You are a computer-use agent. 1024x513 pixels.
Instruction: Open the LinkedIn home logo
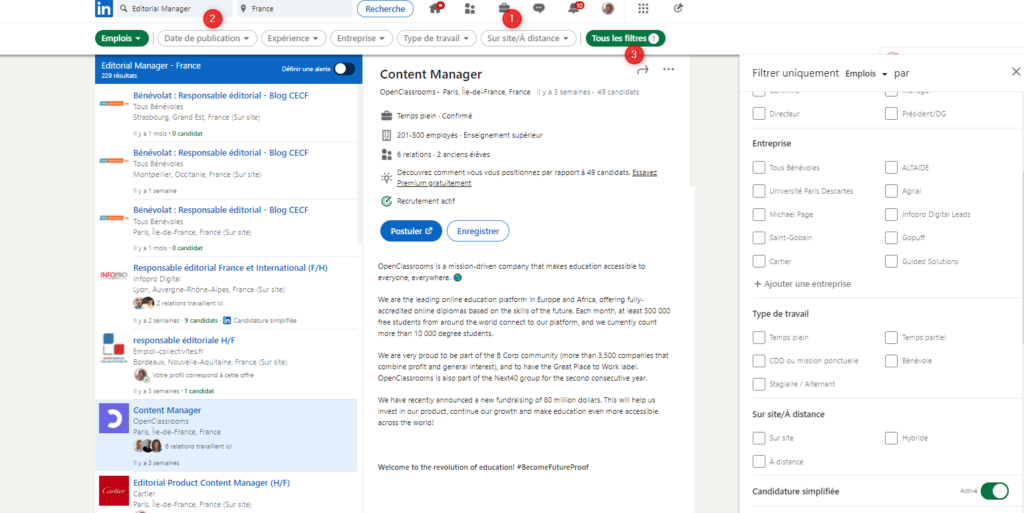pyautogui.click(x=103, y=8)
